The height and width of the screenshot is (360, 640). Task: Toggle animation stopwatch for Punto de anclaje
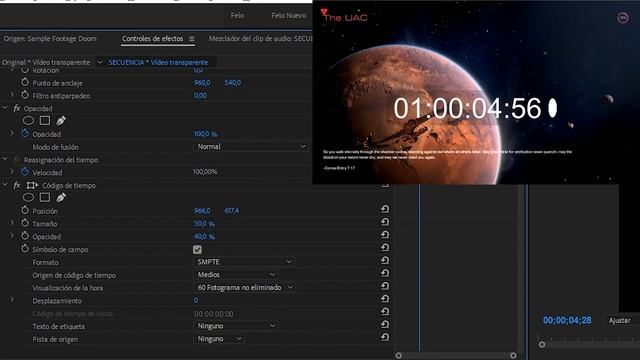coord(25,82)
